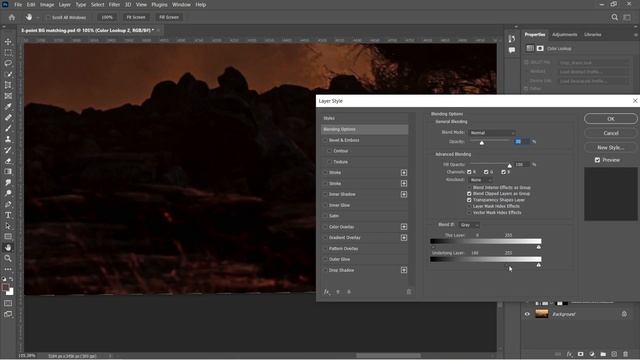Image resolution: width=640 pixels, height=360 pixels.
Task: Click the New Style button
Action: [611, 147]
